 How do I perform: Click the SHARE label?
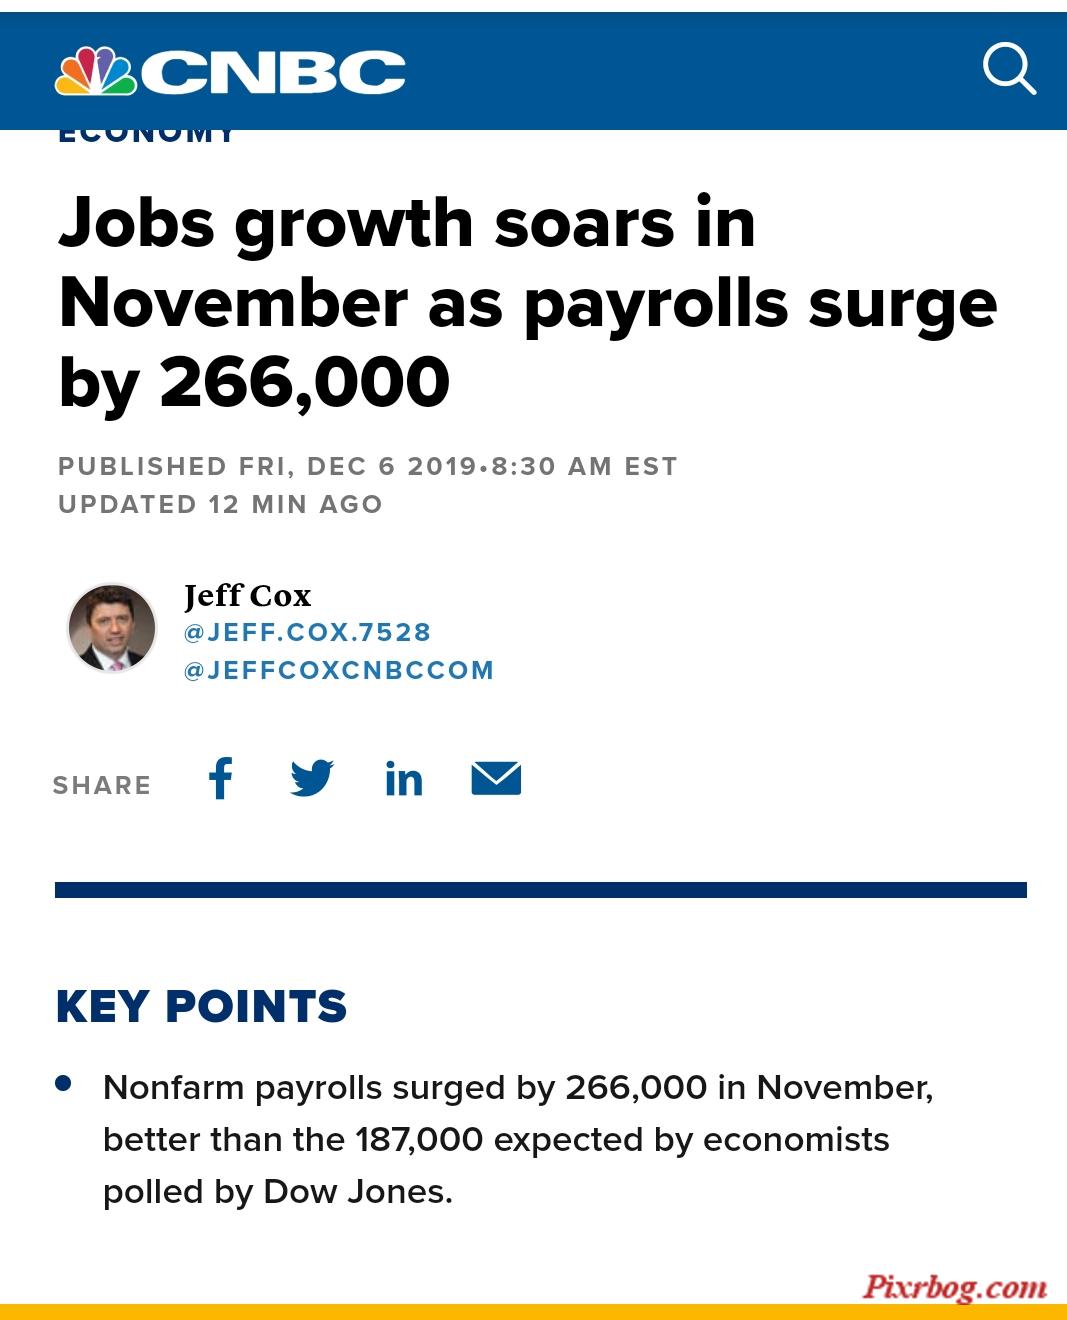[102, 785]
